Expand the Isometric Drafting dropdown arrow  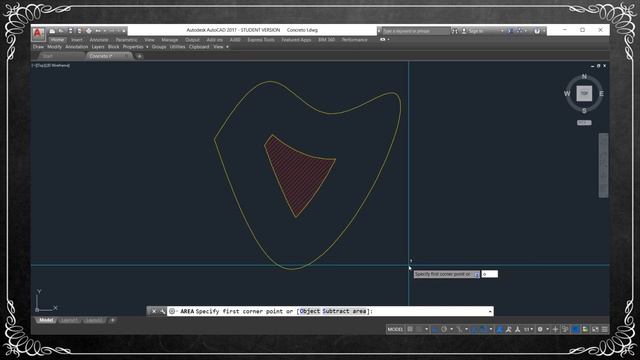click(x=467, y=329)
